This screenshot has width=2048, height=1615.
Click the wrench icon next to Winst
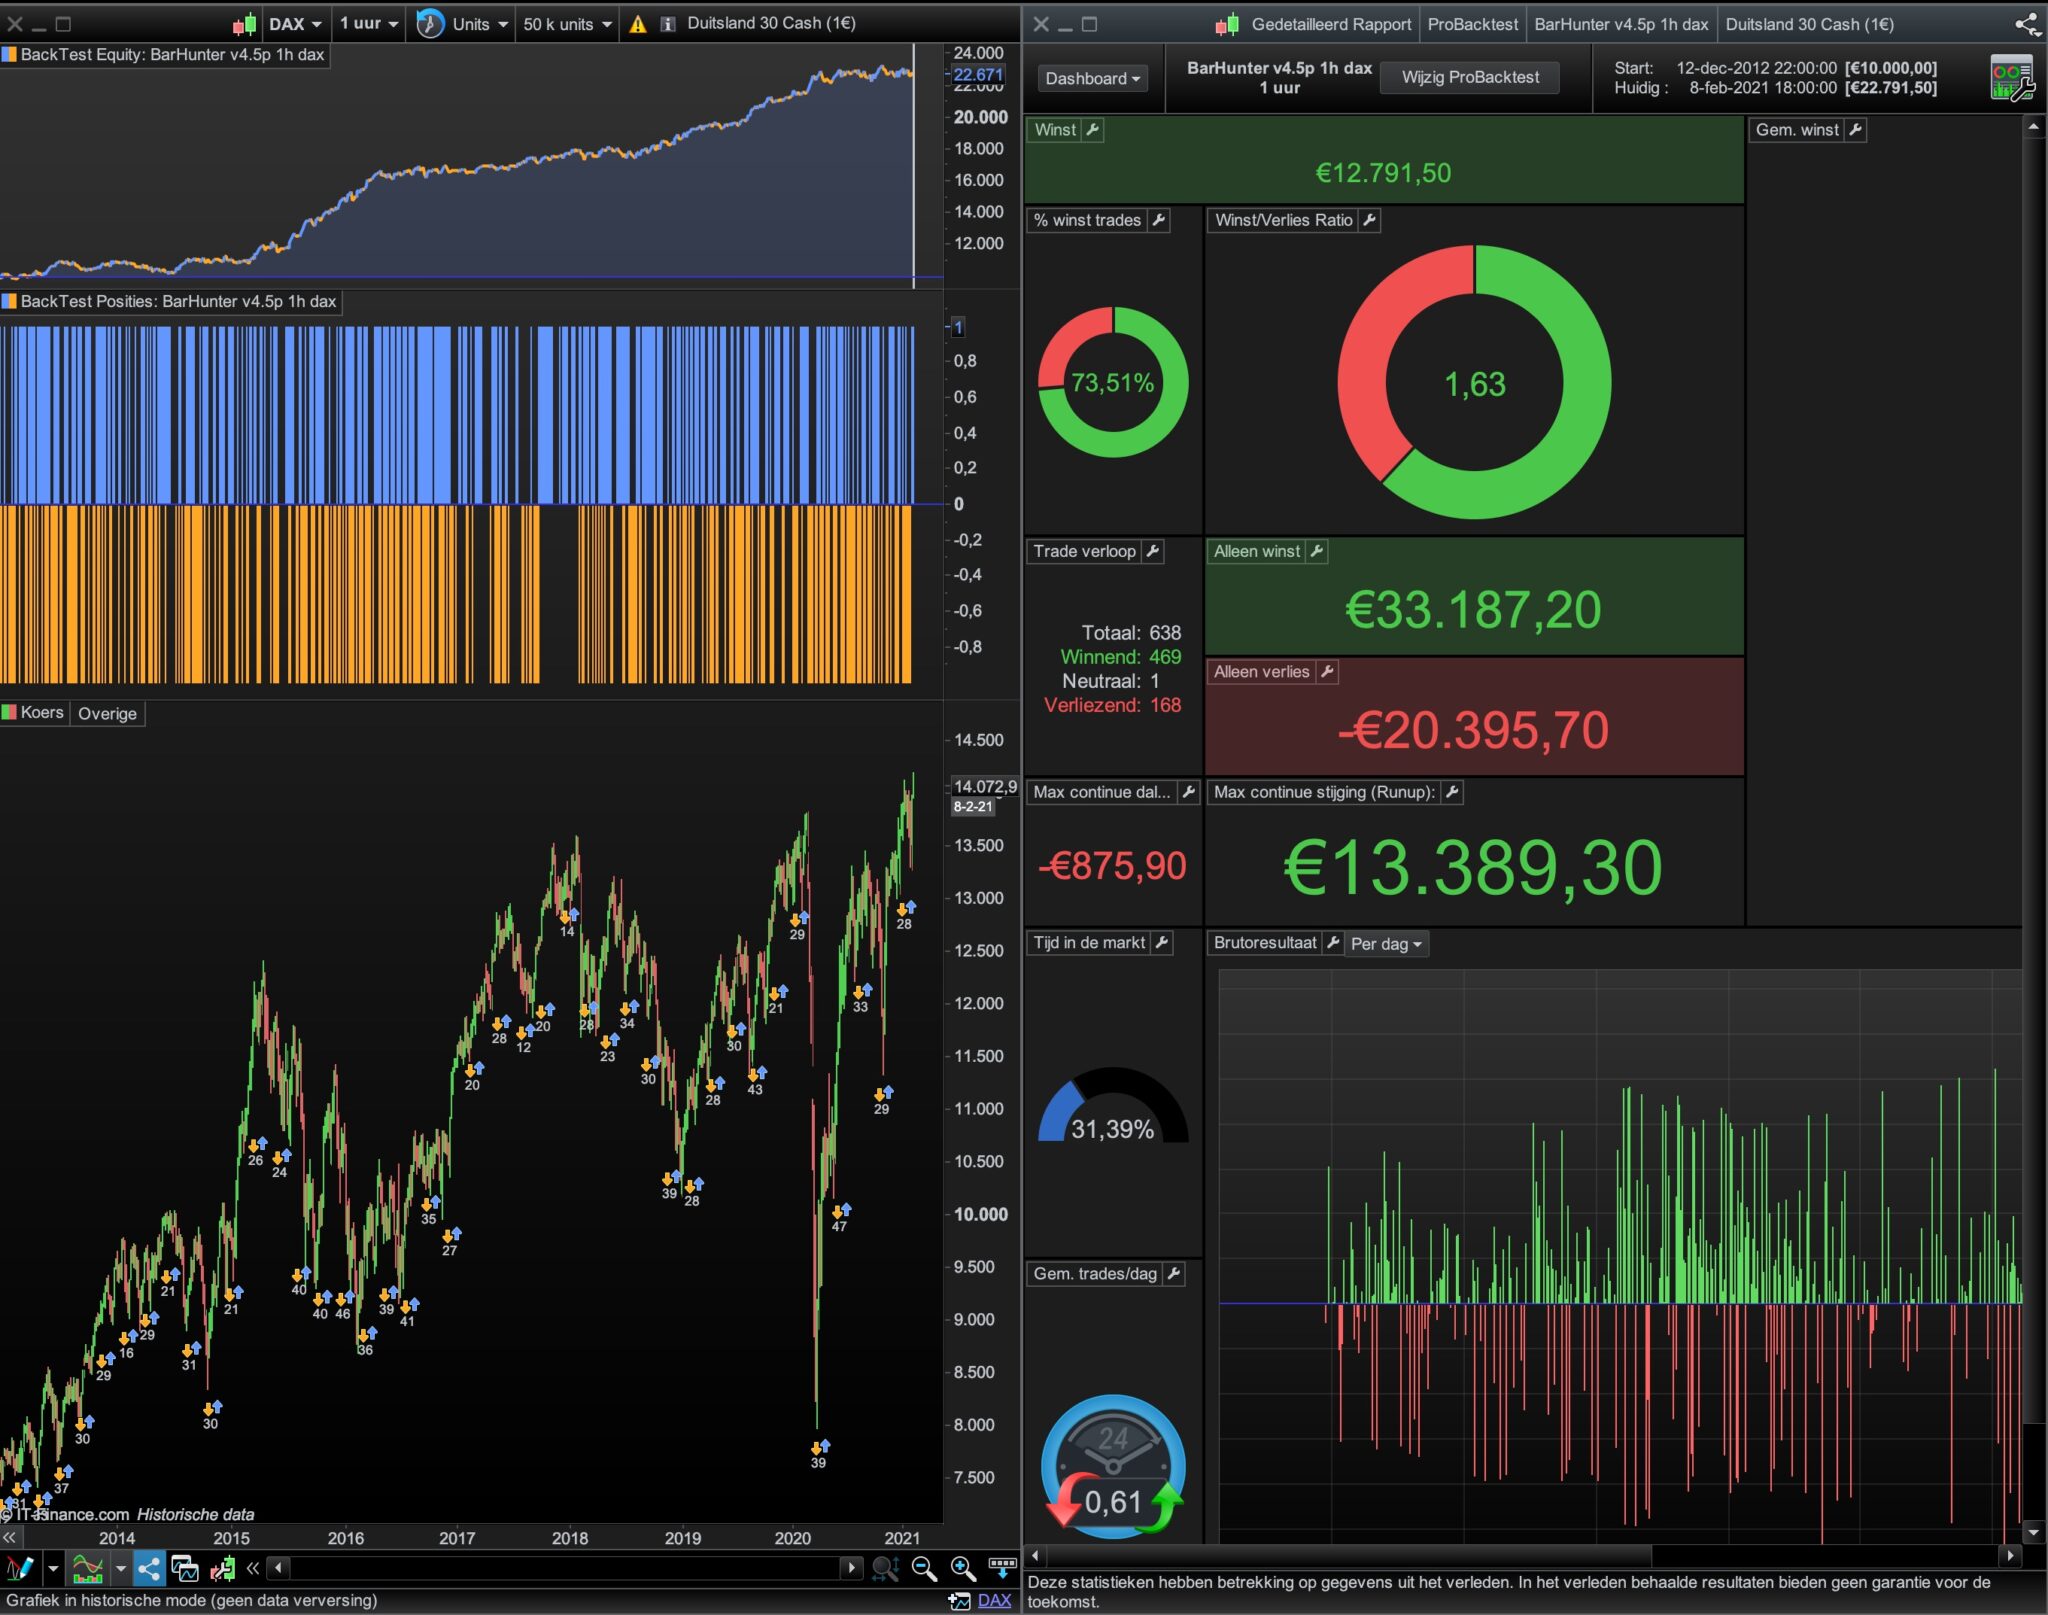(x=1093, y=130)
